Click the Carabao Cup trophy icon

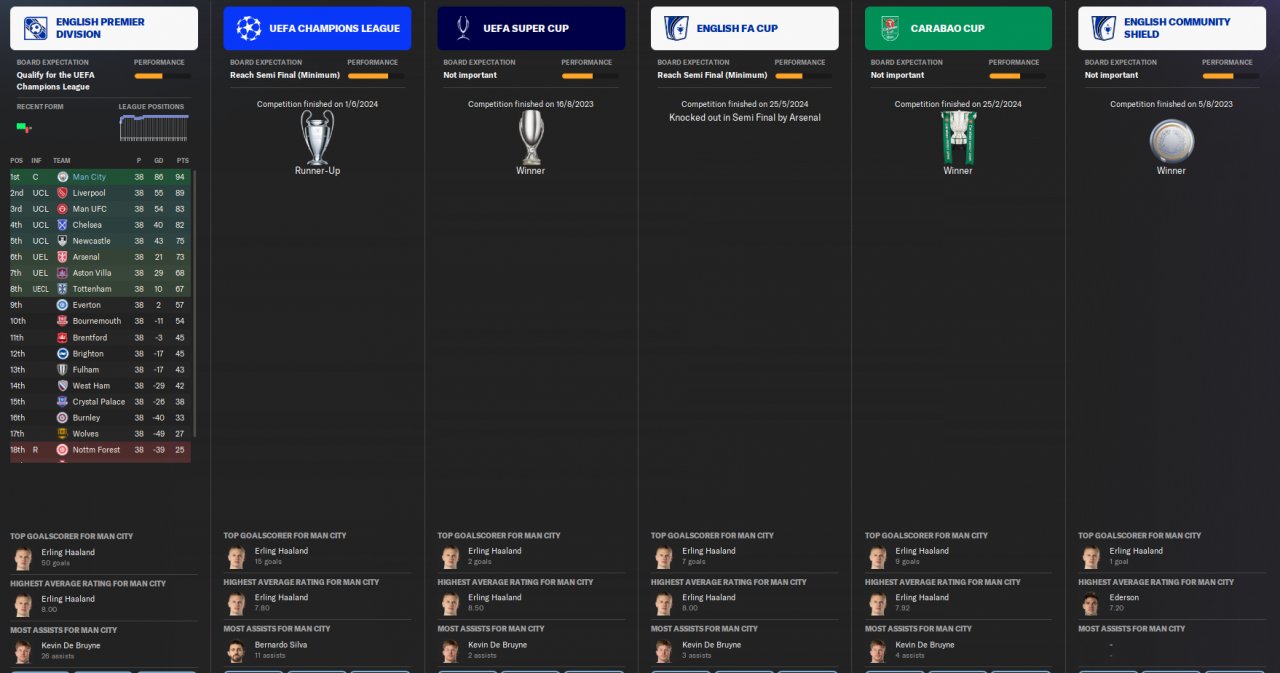(x=958, y=137)
